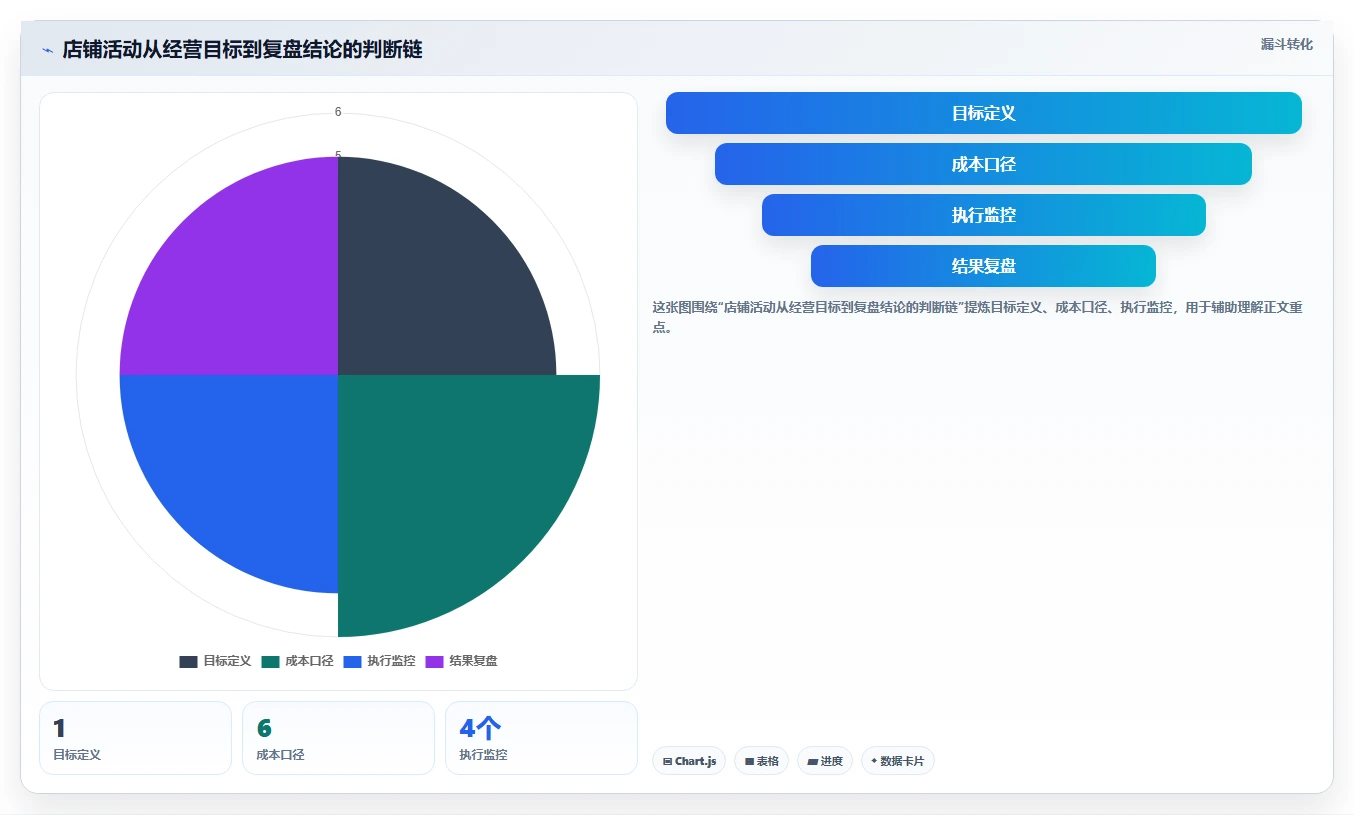Select the 目标定义 funnel bar
1354x815 pixels.
click(x=984, y=113)
